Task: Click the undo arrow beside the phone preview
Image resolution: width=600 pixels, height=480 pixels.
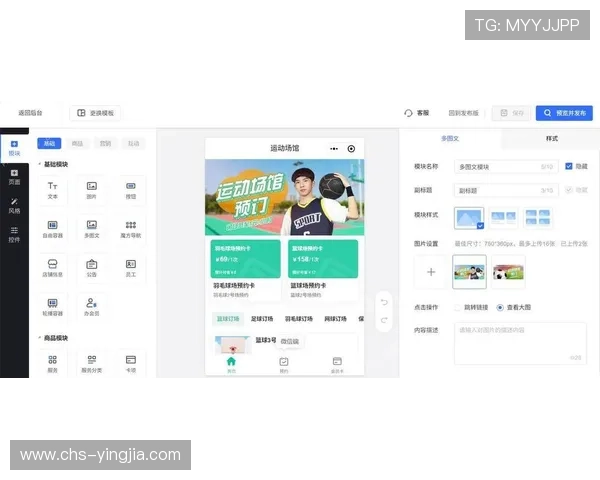Action: coord(384,302)
